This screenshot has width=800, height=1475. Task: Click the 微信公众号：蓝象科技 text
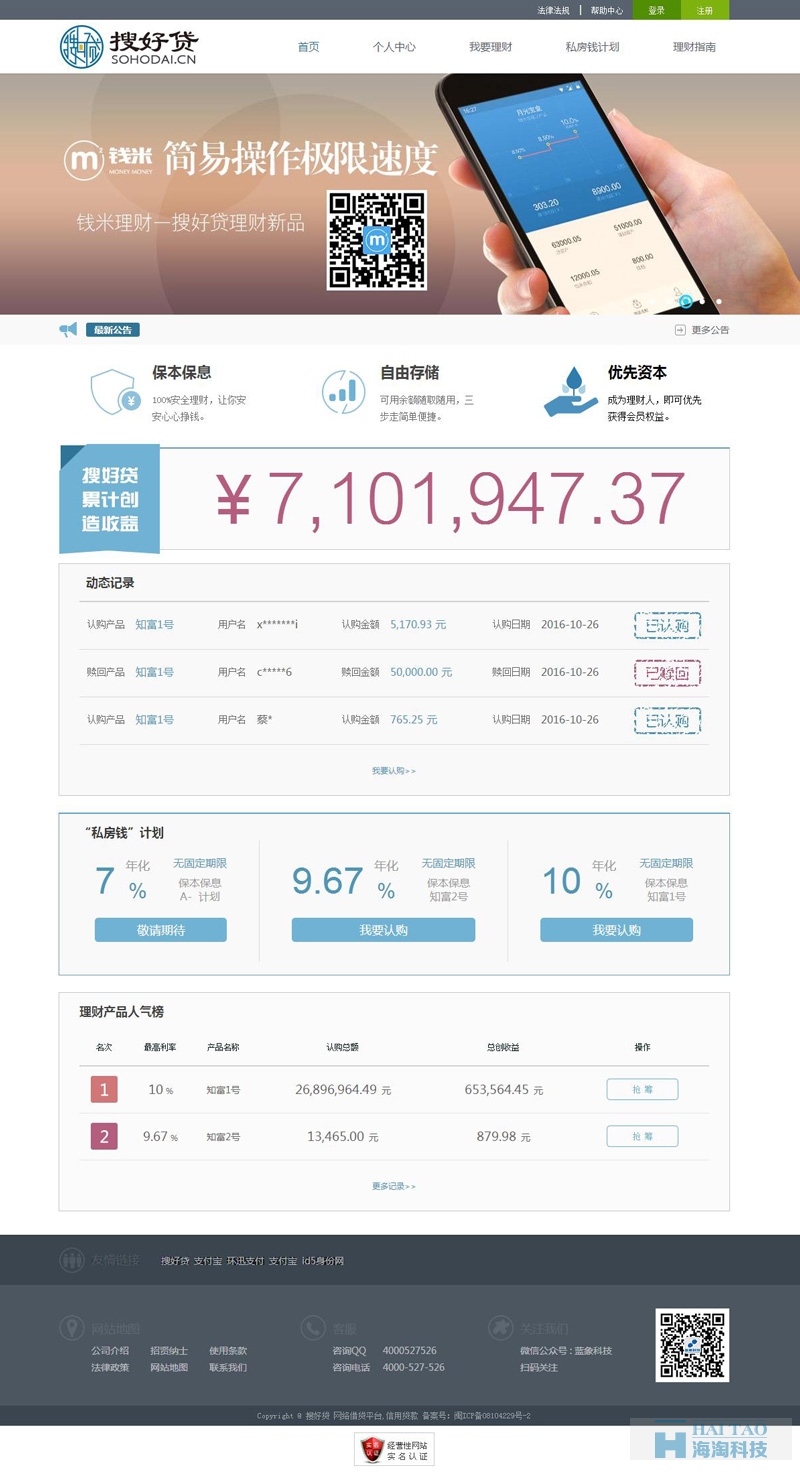[x=566, y=1351]
